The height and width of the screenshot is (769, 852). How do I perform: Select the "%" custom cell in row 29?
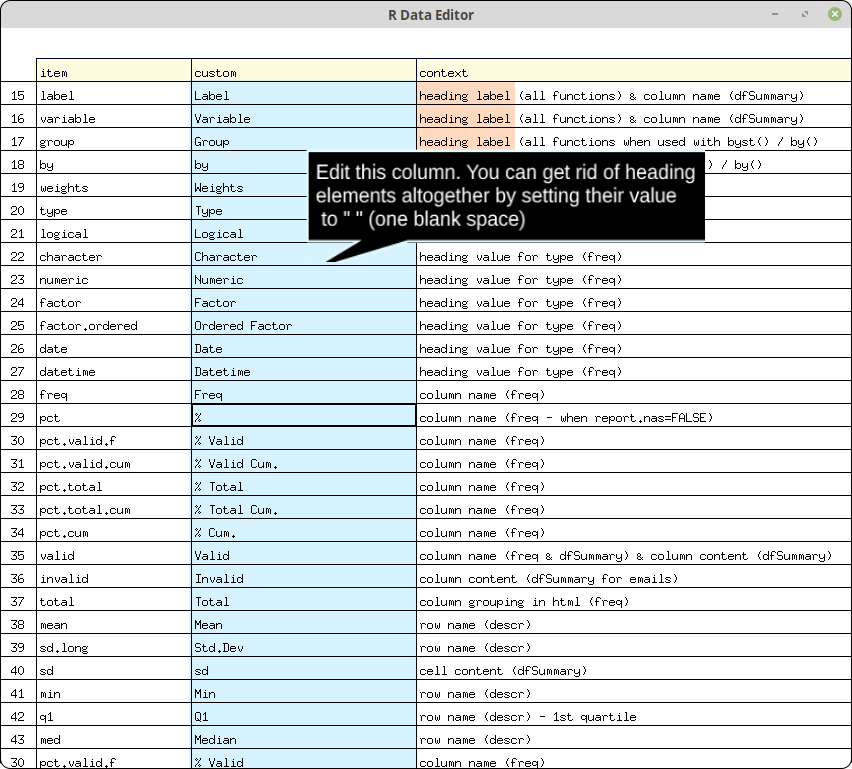click(x=304, y=418)
